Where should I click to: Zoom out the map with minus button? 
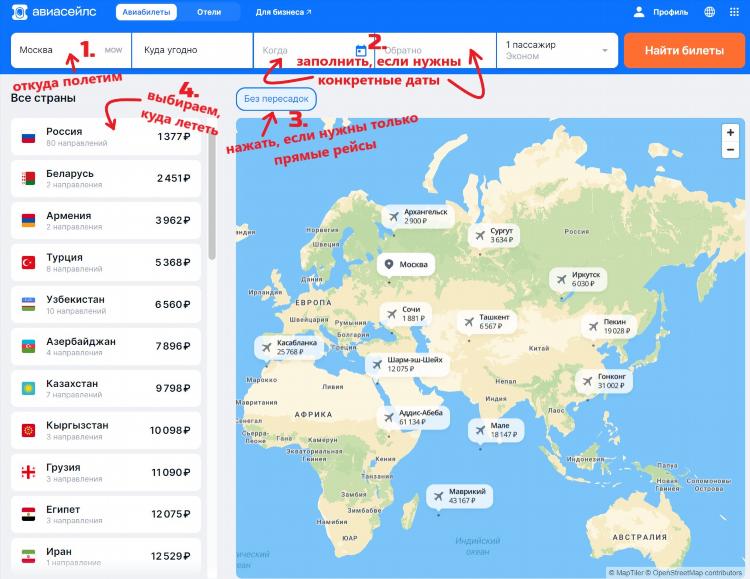[730, 150]
